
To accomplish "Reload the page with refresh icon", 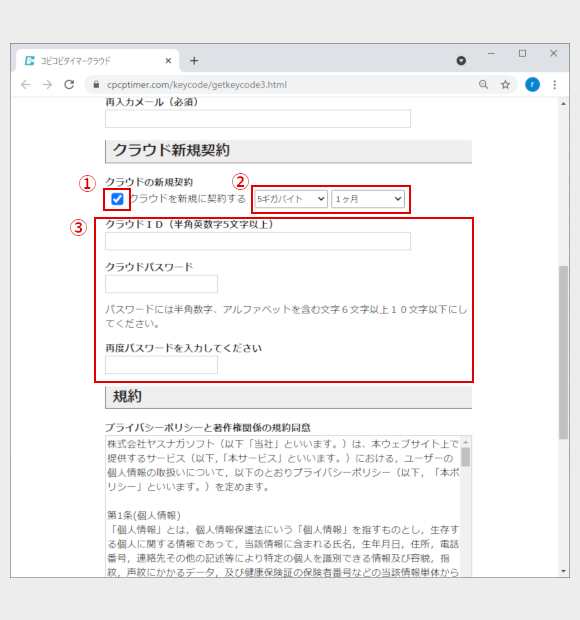I will coord(70,85).
